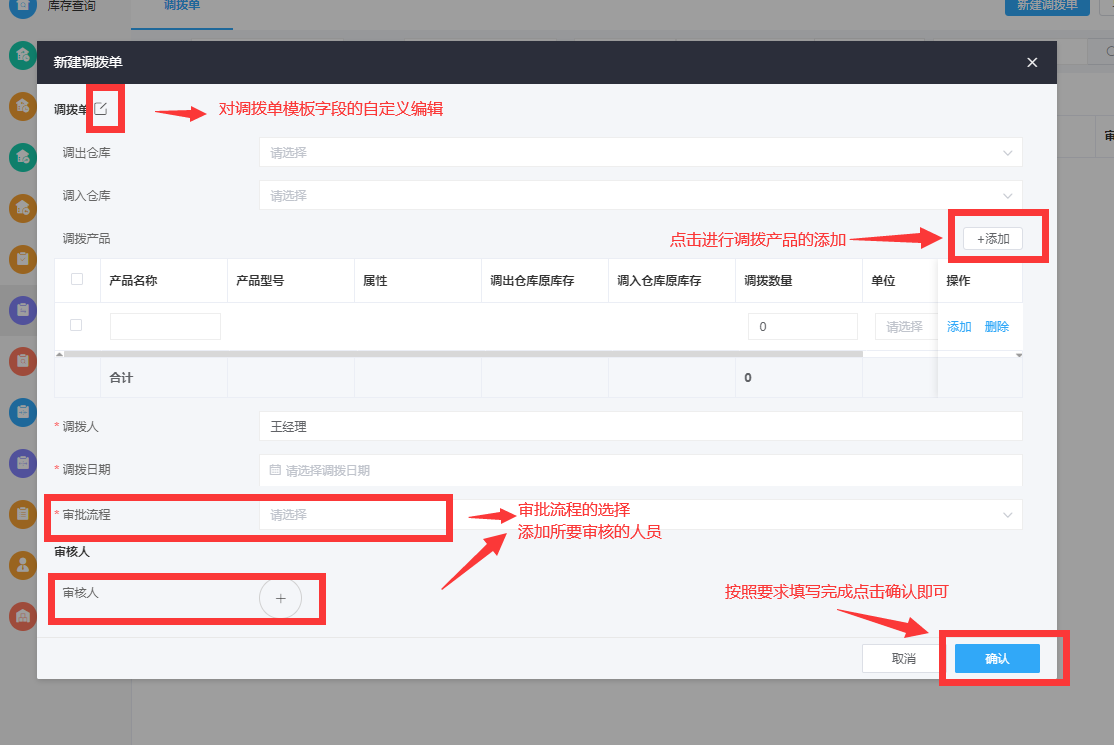The image size is (1114, 745).
Task: Open the 单位 请选择 dropdown in product row
Action: point(906,327)
